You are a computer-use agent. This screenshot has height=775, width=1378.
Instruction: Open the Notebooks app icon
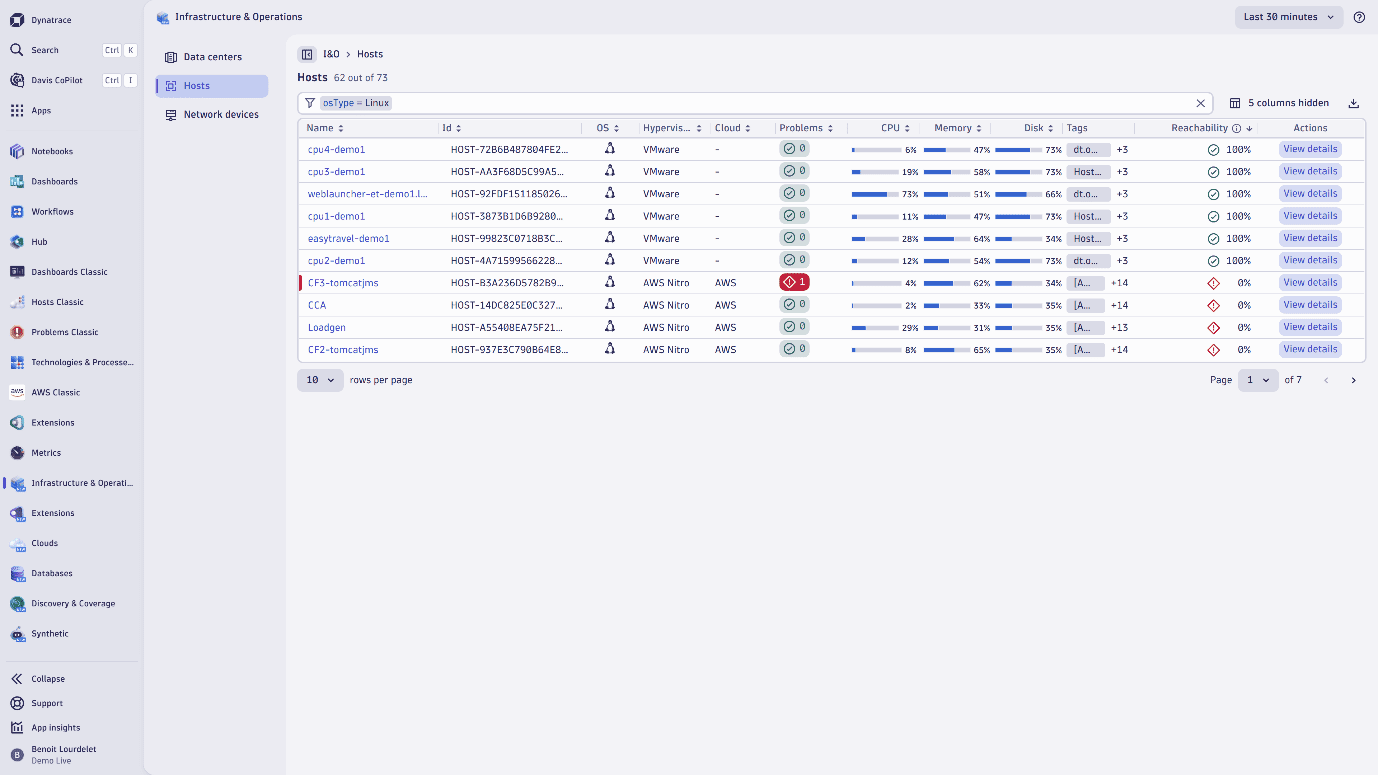coord(17,151)
